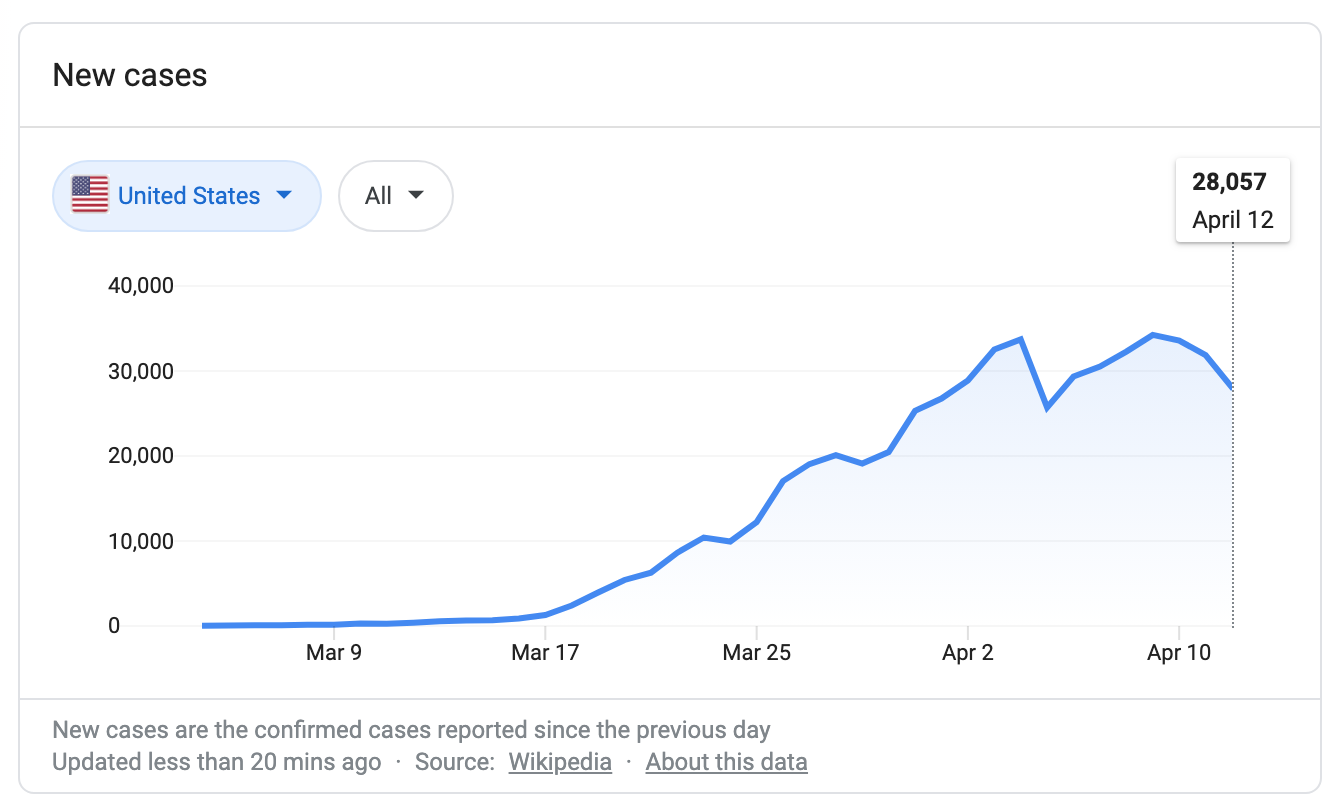The image size is (1342, 806).
Task: Click the 40,000 y-axis label
Action: tap(140, 286)
